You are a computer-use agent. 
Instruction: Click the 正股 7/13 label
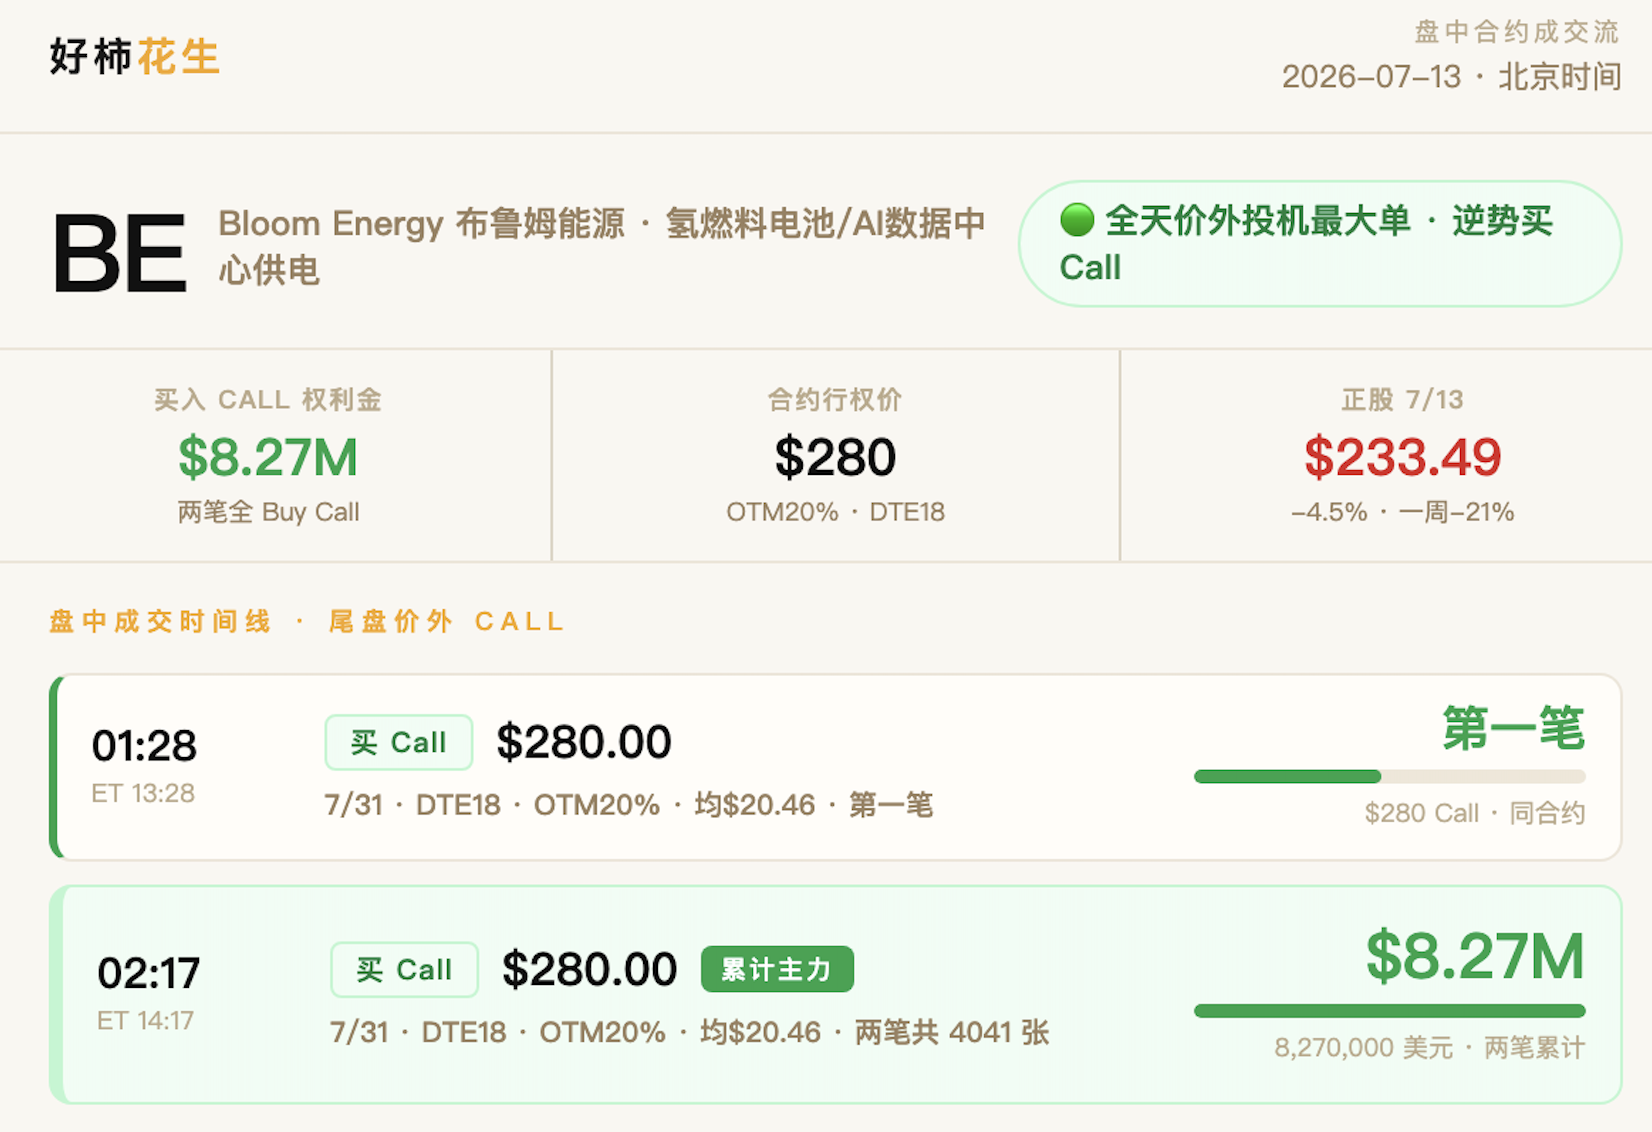pyautogui.click(x=1402, y=400)
